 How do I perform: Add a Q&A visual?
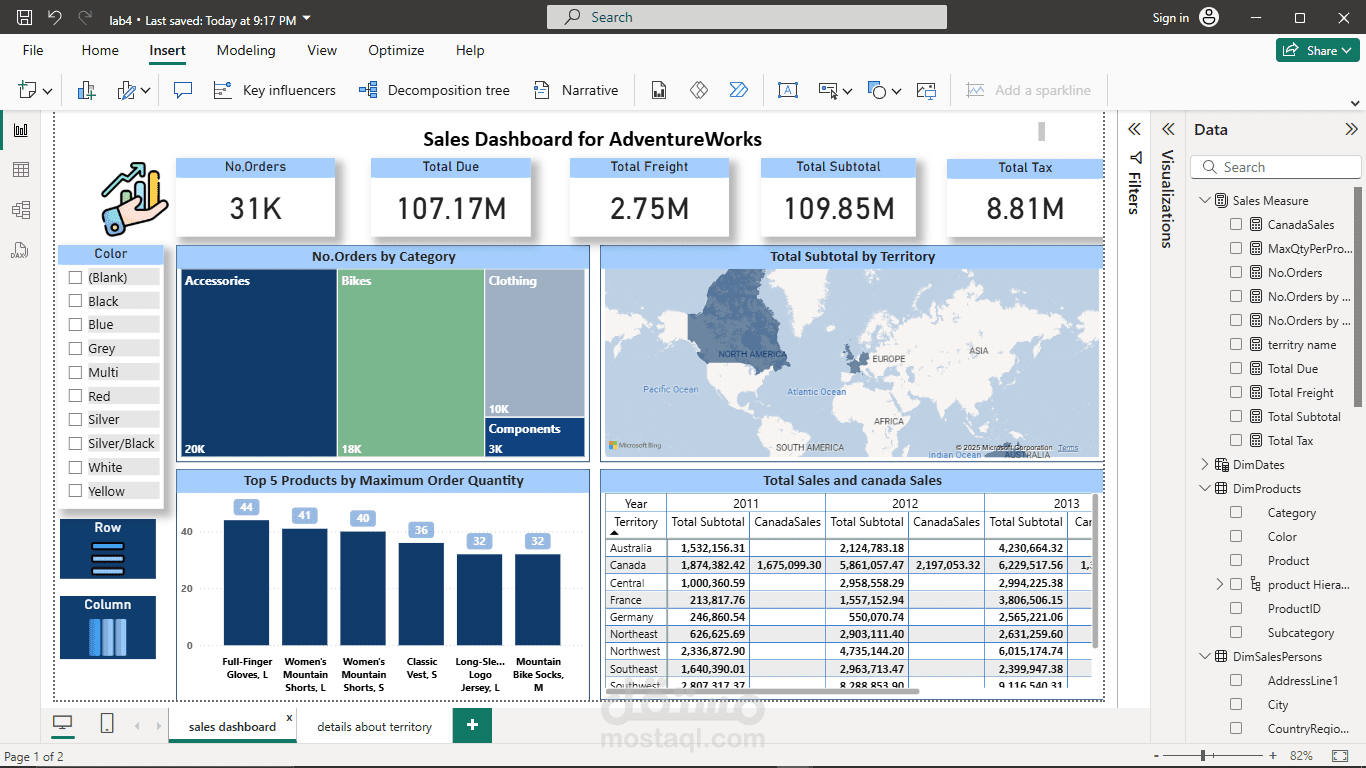click(182, 90)
